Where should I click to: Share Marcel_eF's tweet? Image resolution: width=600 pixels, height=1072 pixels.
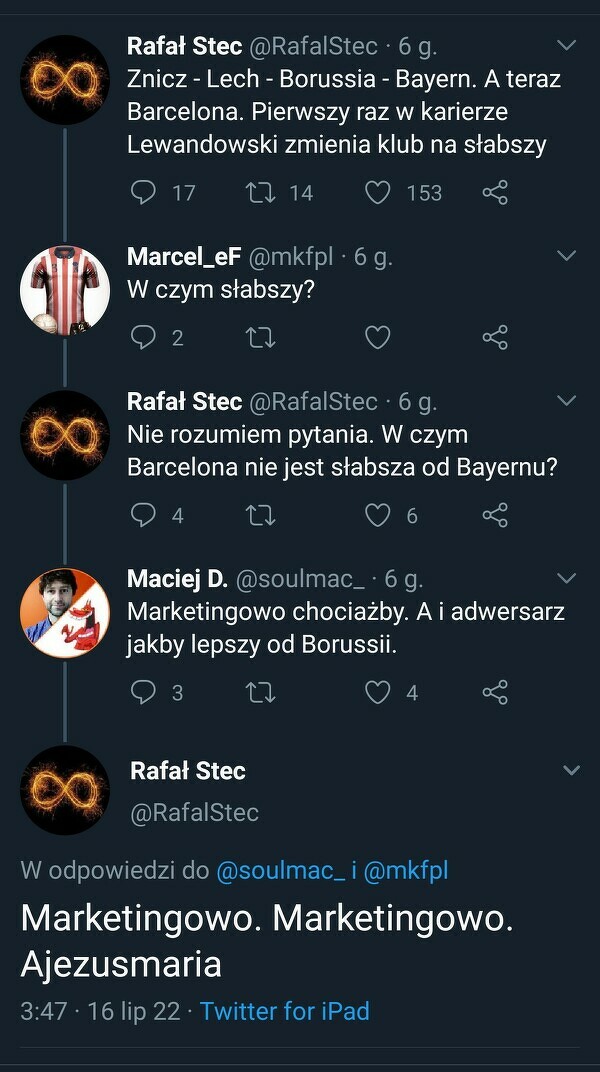[495, 338]
